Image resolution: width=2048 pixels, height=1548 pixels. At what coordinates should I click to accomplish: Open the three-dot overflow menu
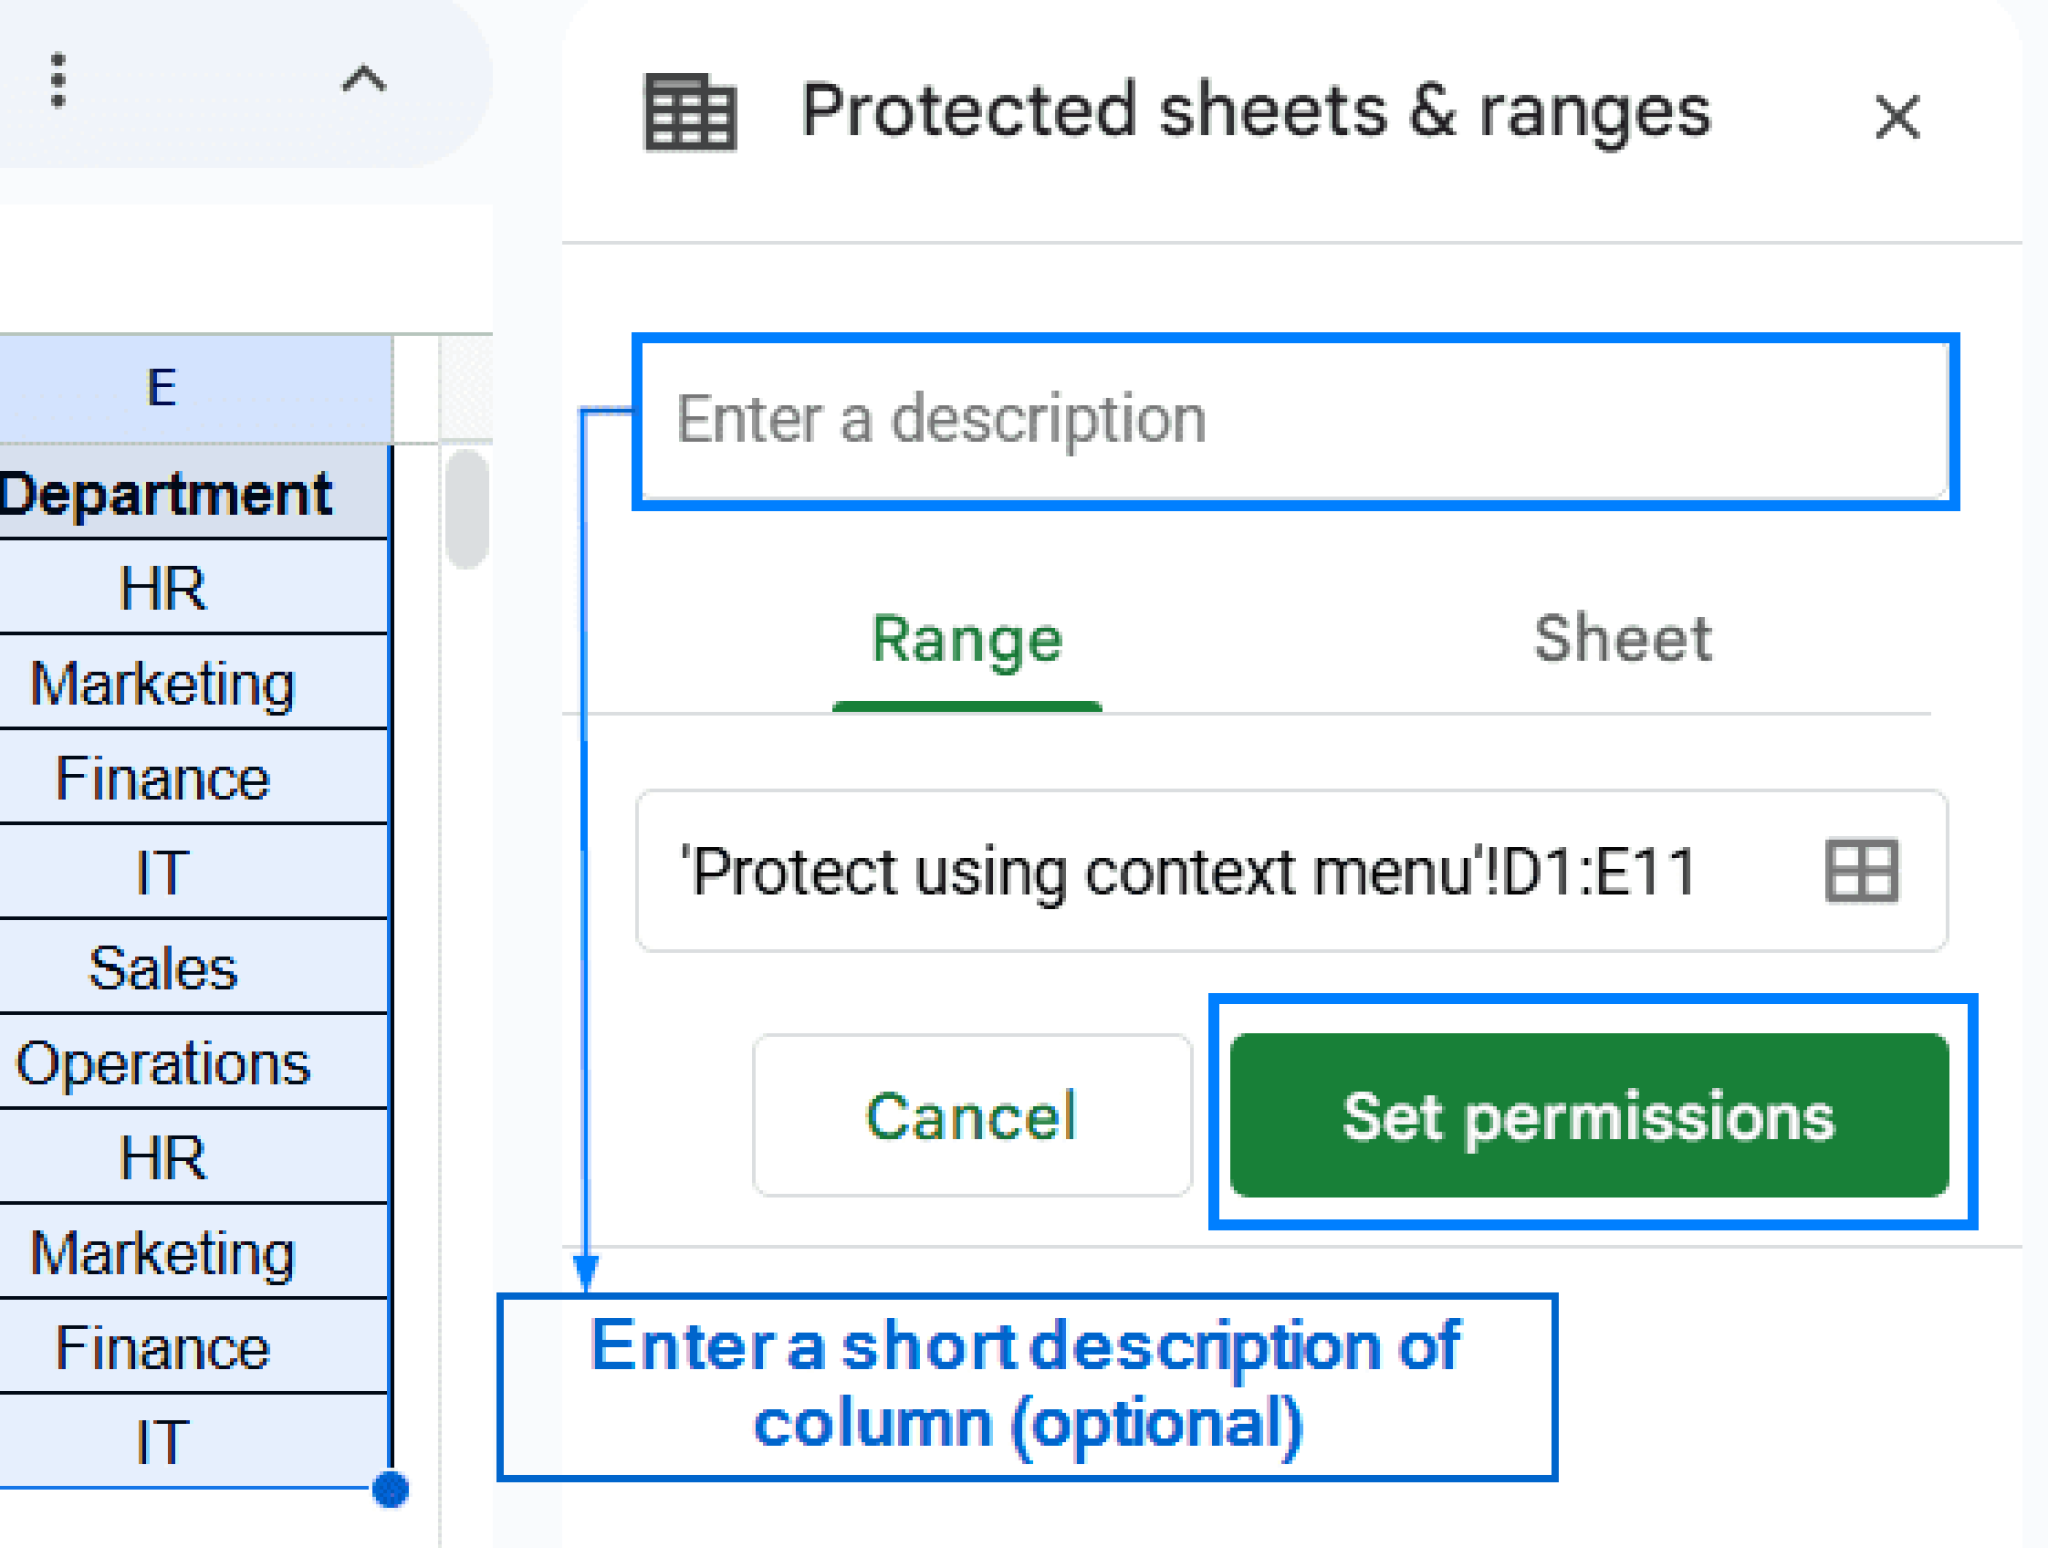[57, 80]
